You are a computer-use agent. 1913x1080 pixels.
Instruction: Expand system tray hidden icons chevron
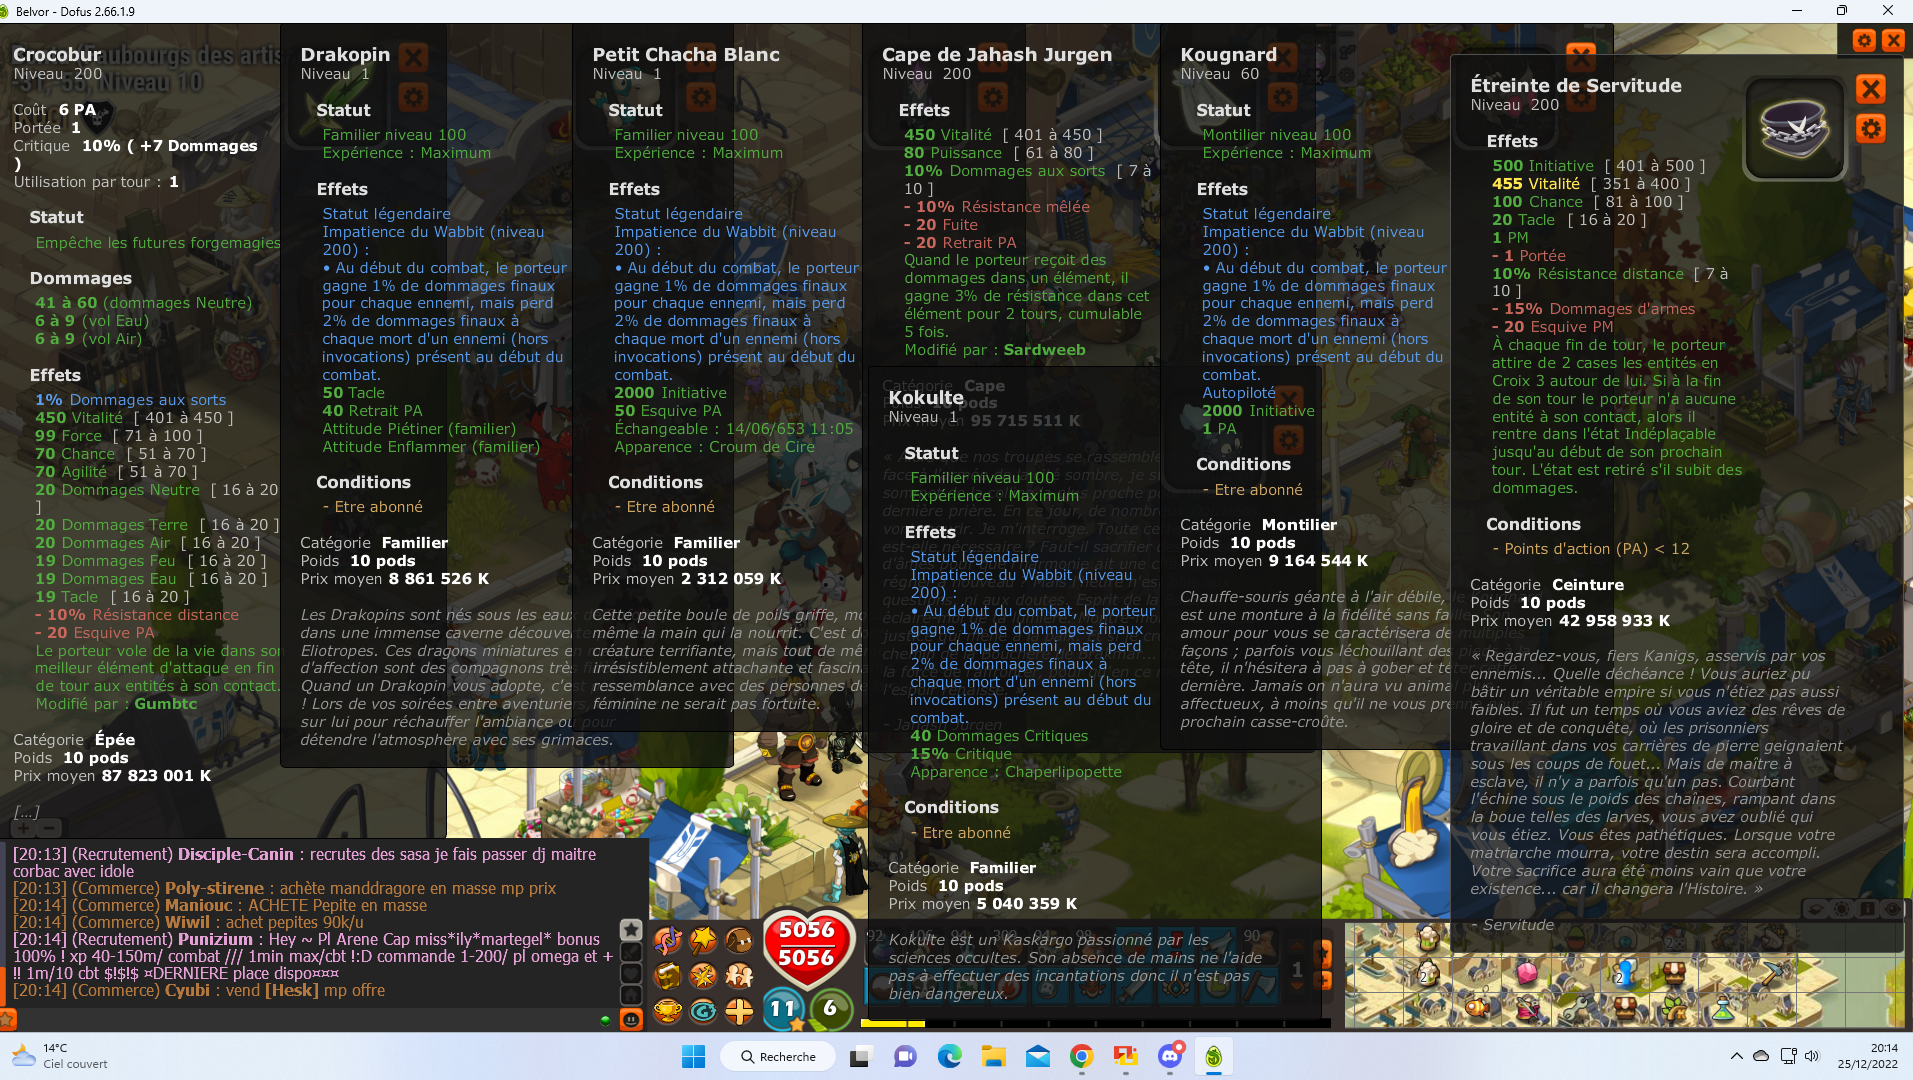point(1736,1056)
